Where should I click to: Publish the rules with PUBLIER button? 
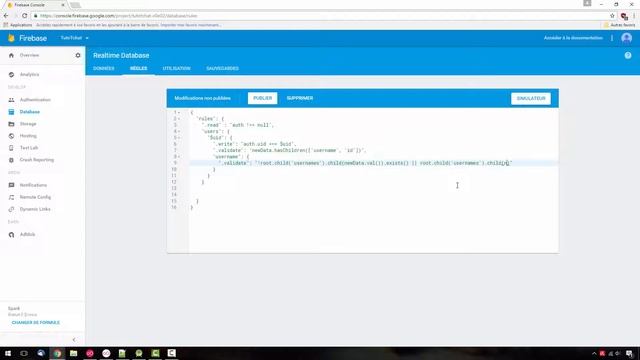point(262,98)
